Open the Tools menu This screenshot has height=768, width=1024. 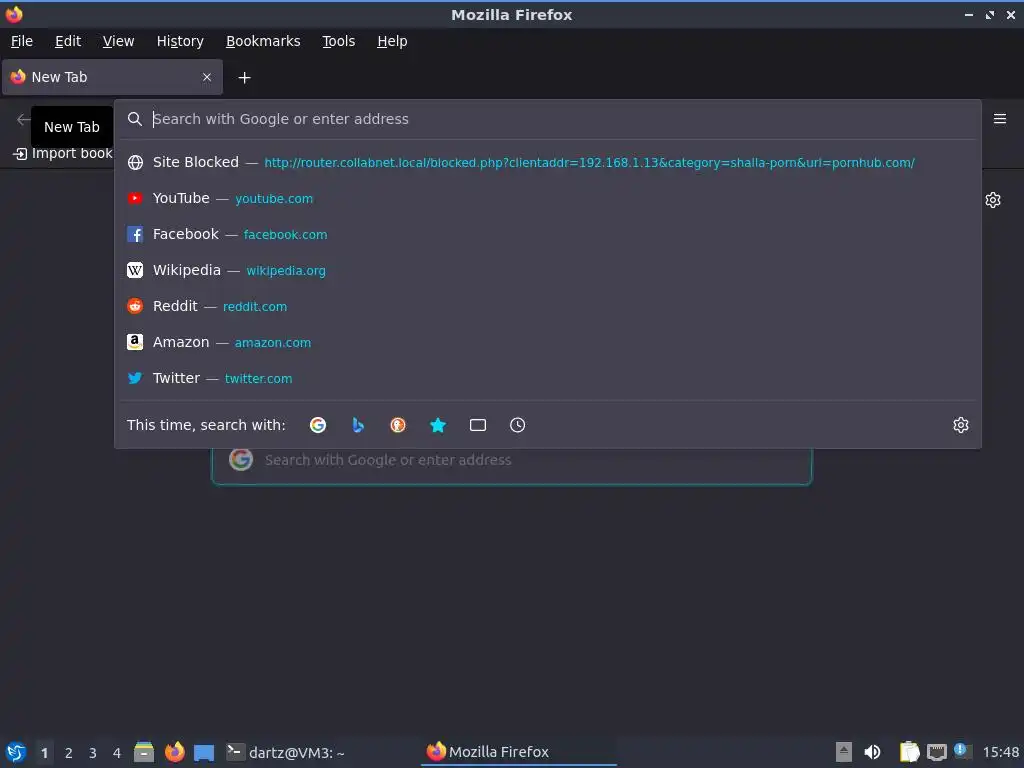click(338, 41)
